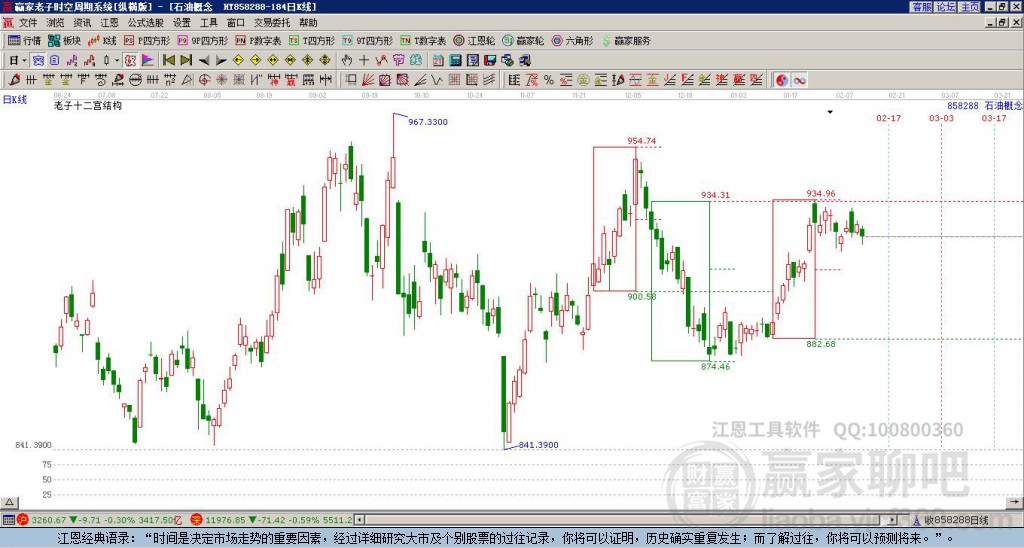Click the 954.74 price label
Image resolution: width=1024 pixels, height=548 pixels.
click(x=641, y=140)
